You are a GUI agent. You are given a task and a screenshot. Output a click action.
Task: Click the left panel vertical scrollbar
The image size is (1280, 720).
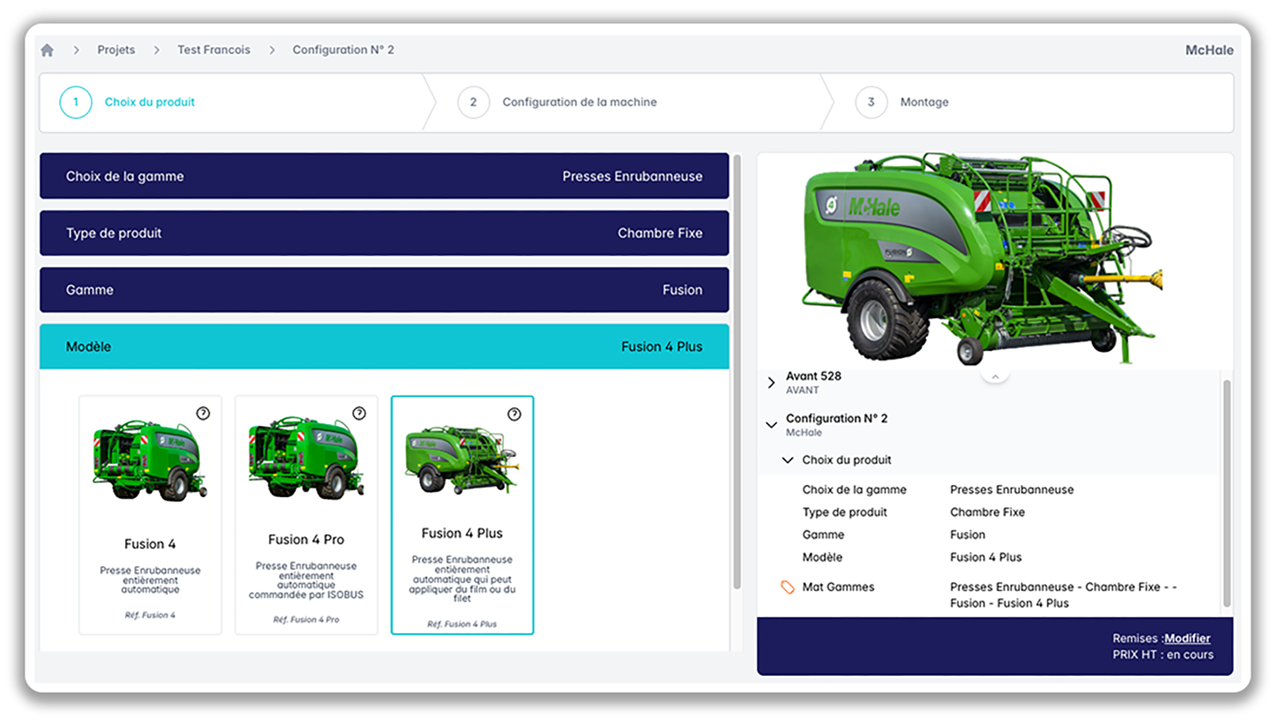point(738,371)
